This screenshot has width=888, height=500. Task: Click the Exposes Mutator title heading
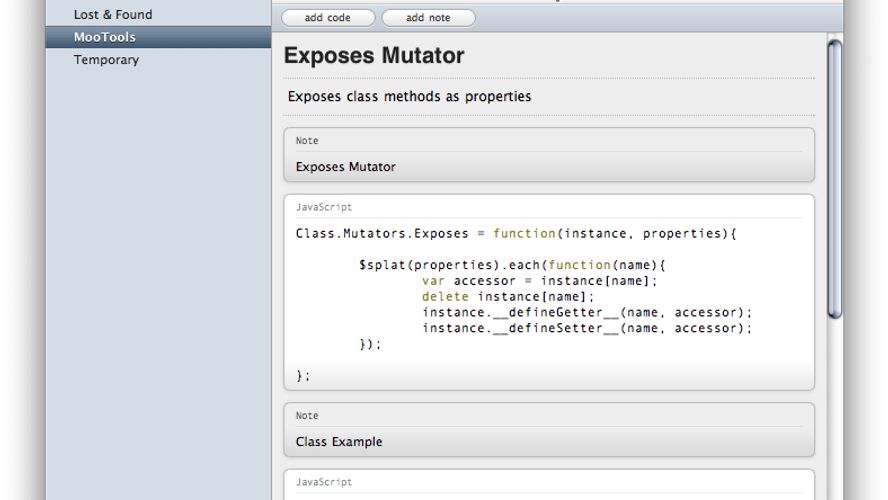(x=374, y=55)
